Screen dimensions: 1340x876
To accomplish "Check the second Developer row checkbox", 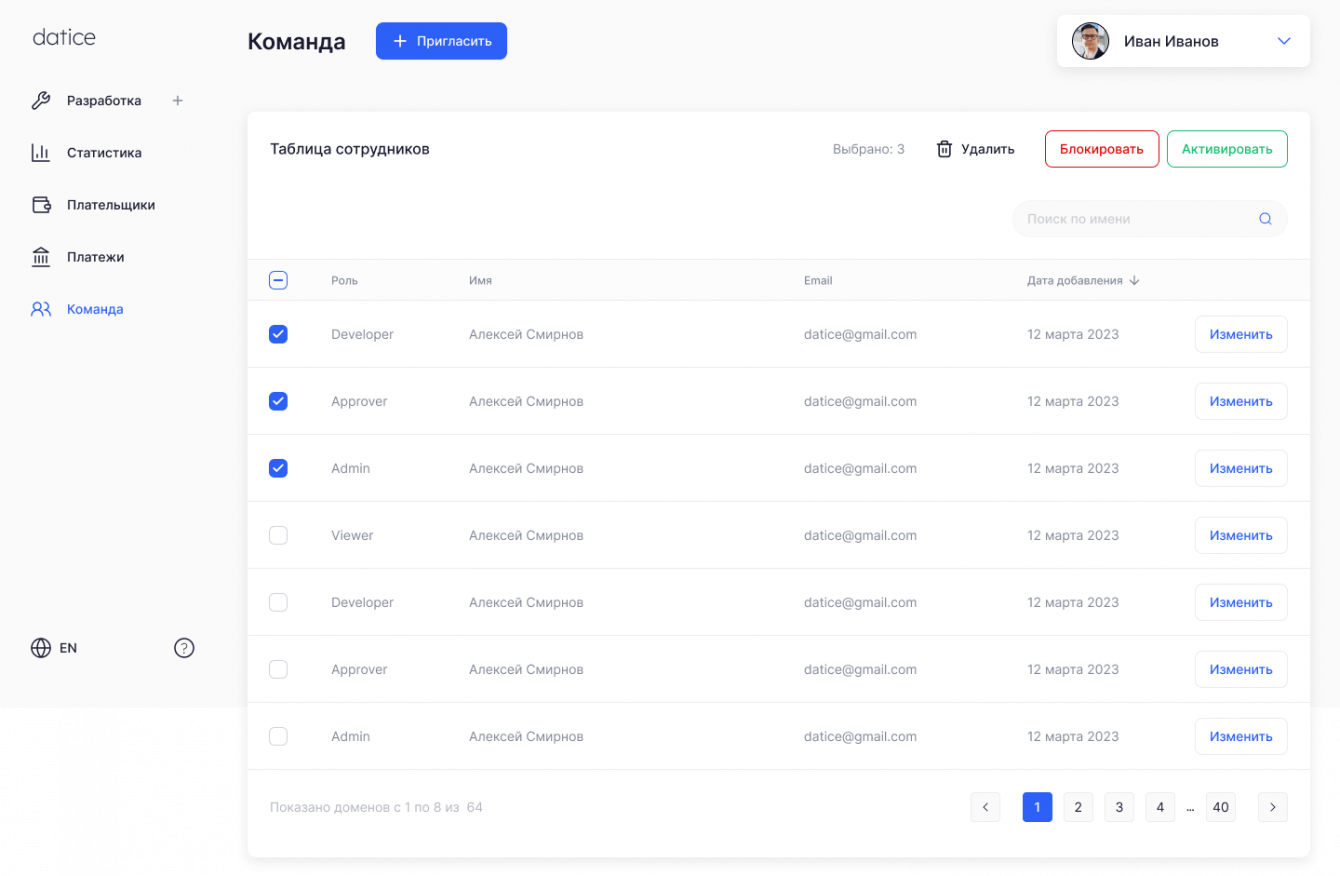I will tap(279, 602).
